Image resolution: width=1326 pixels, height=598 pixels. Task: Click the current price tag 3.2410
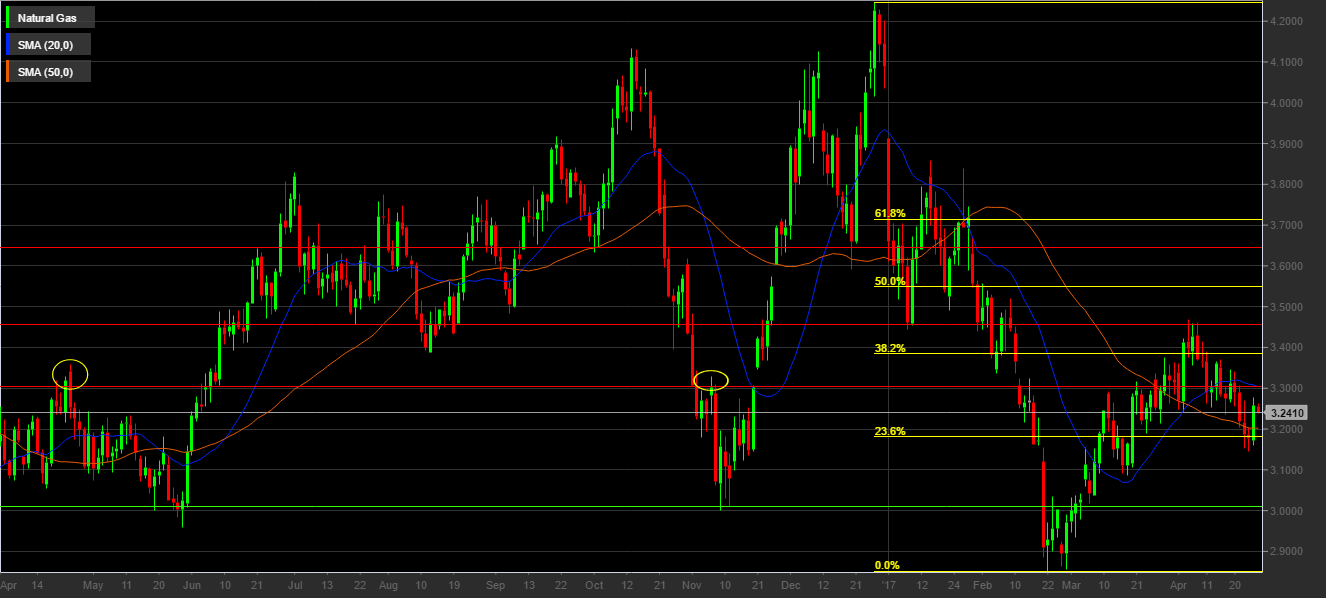tap(1291, 412)
